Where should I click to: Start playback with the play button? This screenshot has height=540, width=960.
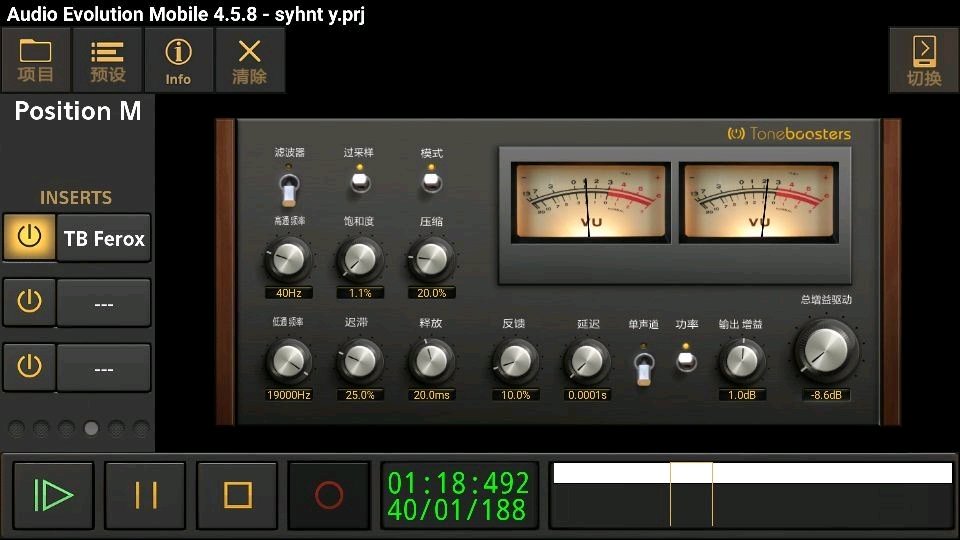point(53,495)
